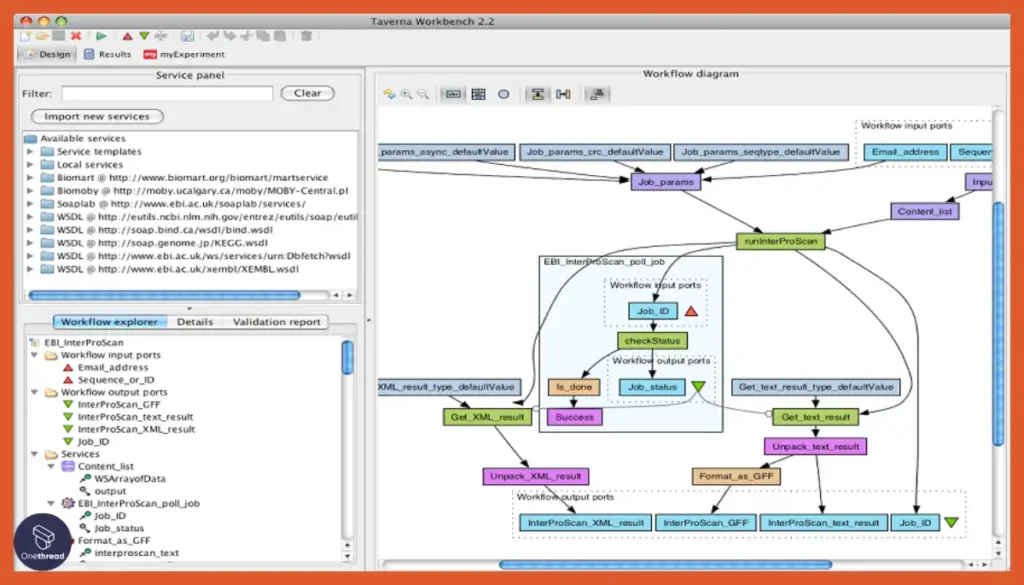Open an existing workflow file icon
Image resolution: width=1024 pixels, height=585 pixels.
tap(42, 36)
